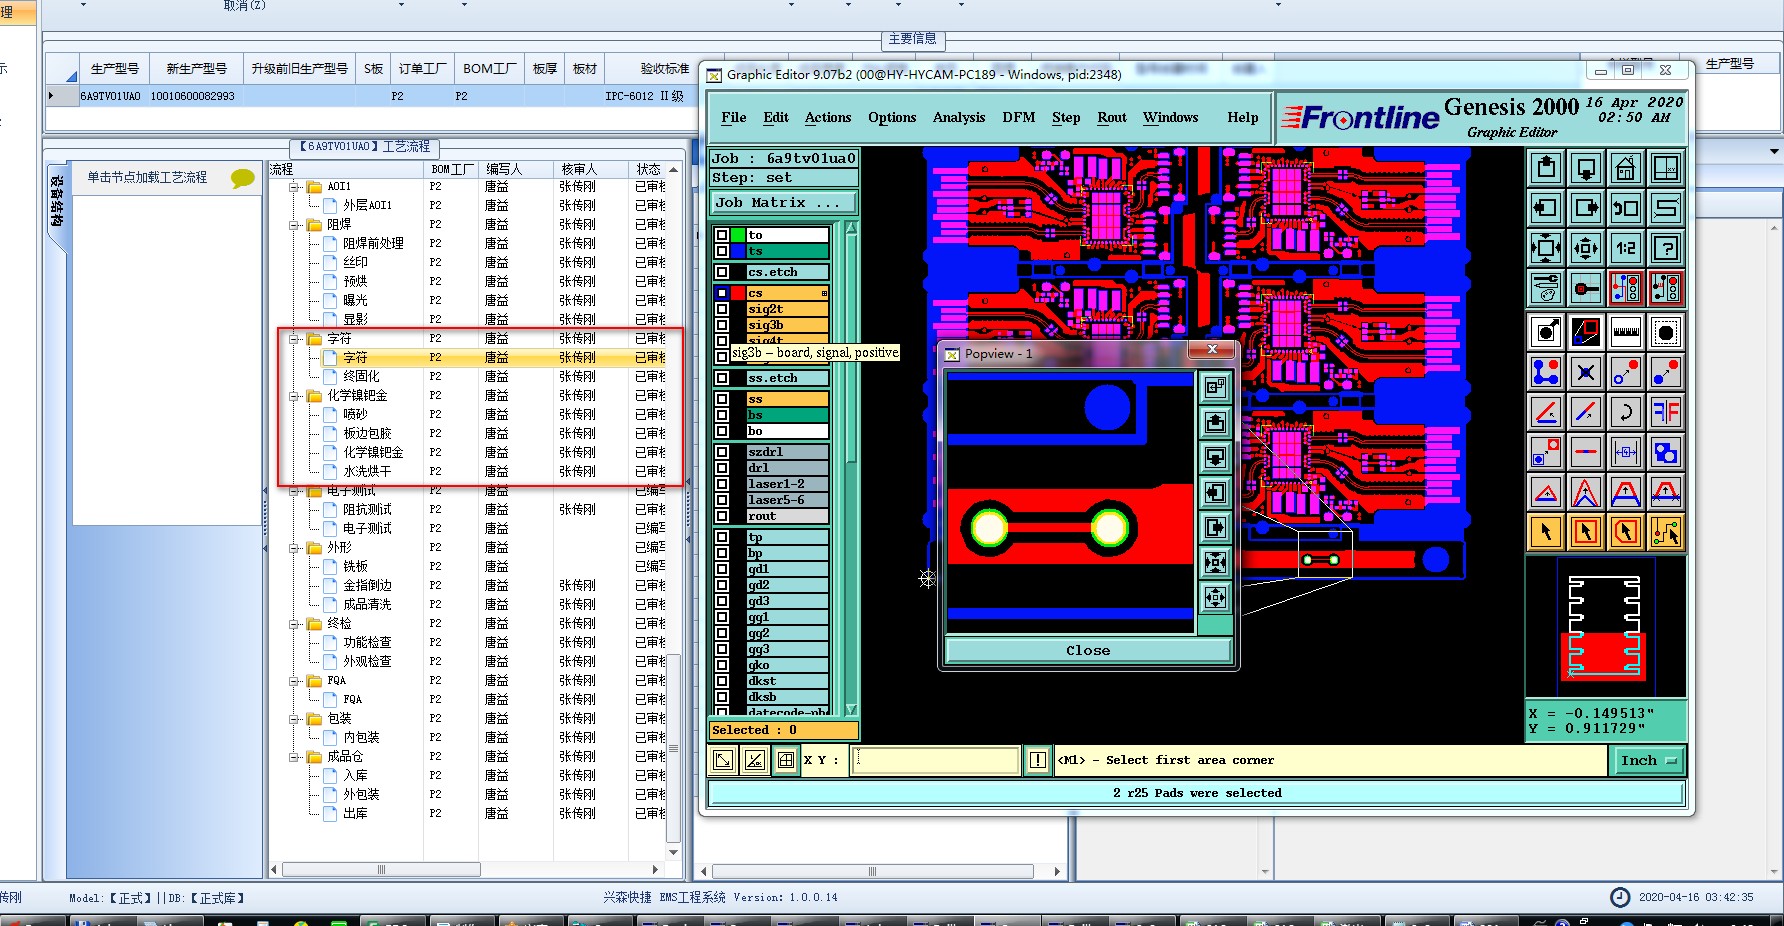1784x926 pixels.
Task: Open the wrench and palette settings icon
Action: pyautogui.click(x=1546, y=288)
